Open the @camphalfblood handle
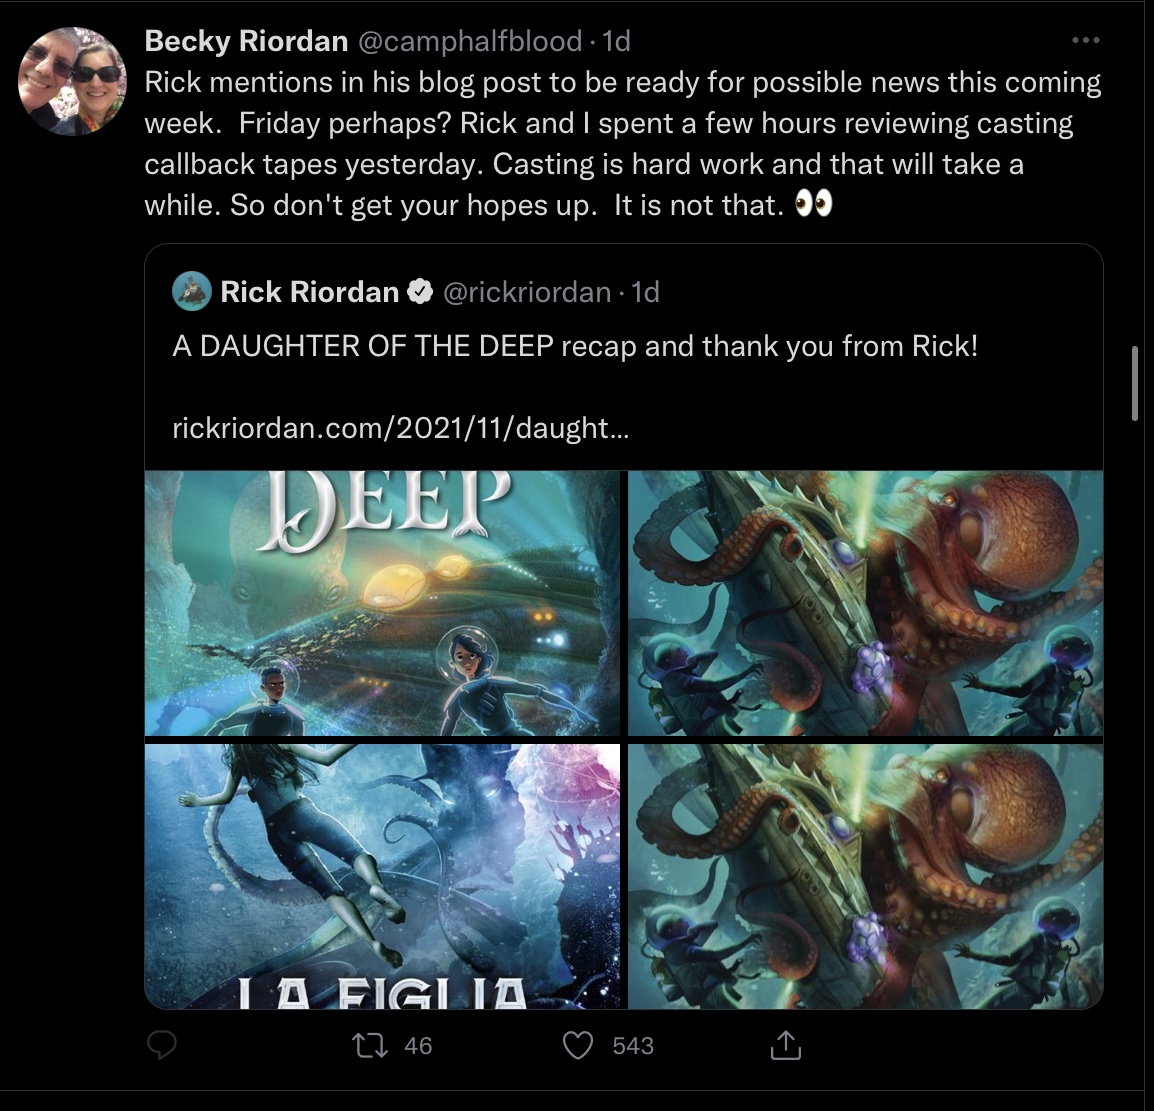 point(470,41)
